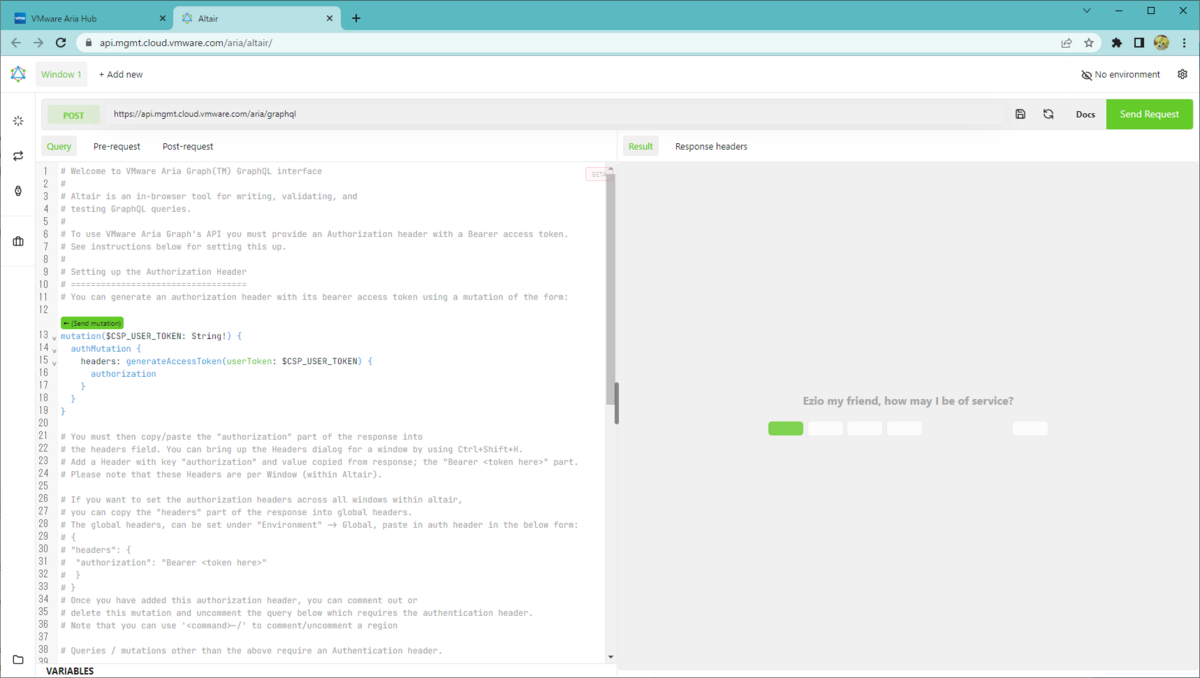Open the POST method selector
The image size is (1200, 678).
point(74,115)
